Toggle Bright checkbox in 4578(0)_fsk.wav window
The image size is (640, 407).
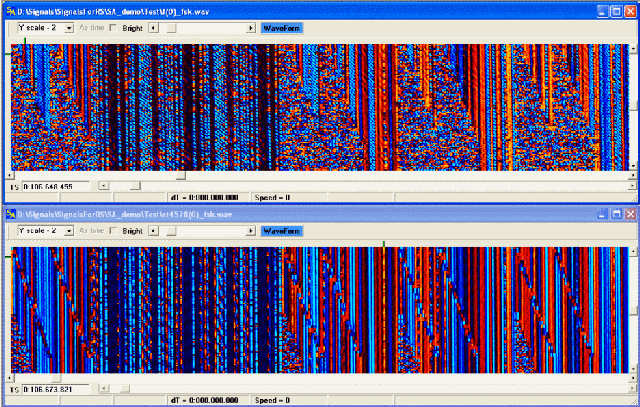(x=113, y=230)
